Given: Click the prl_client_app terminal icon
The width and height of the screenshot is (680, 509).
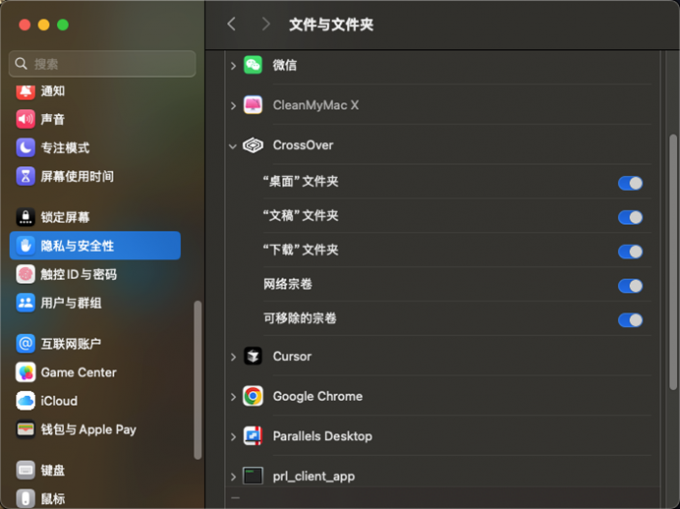Looking at the screenshot, I should pyautogui.click(x=253, y=476).
